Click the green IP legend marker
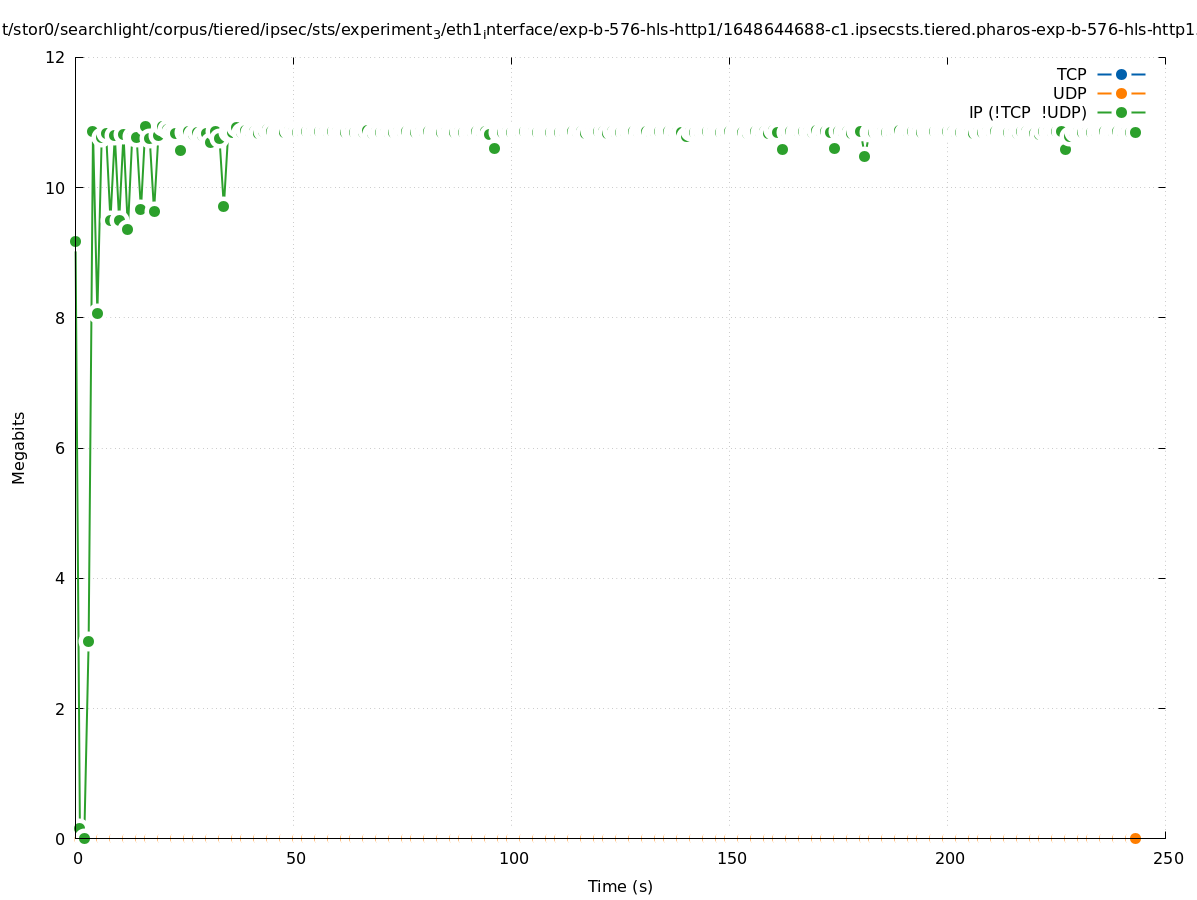The width and height of the screenshot is (1197, 900). click(1121, 112)
